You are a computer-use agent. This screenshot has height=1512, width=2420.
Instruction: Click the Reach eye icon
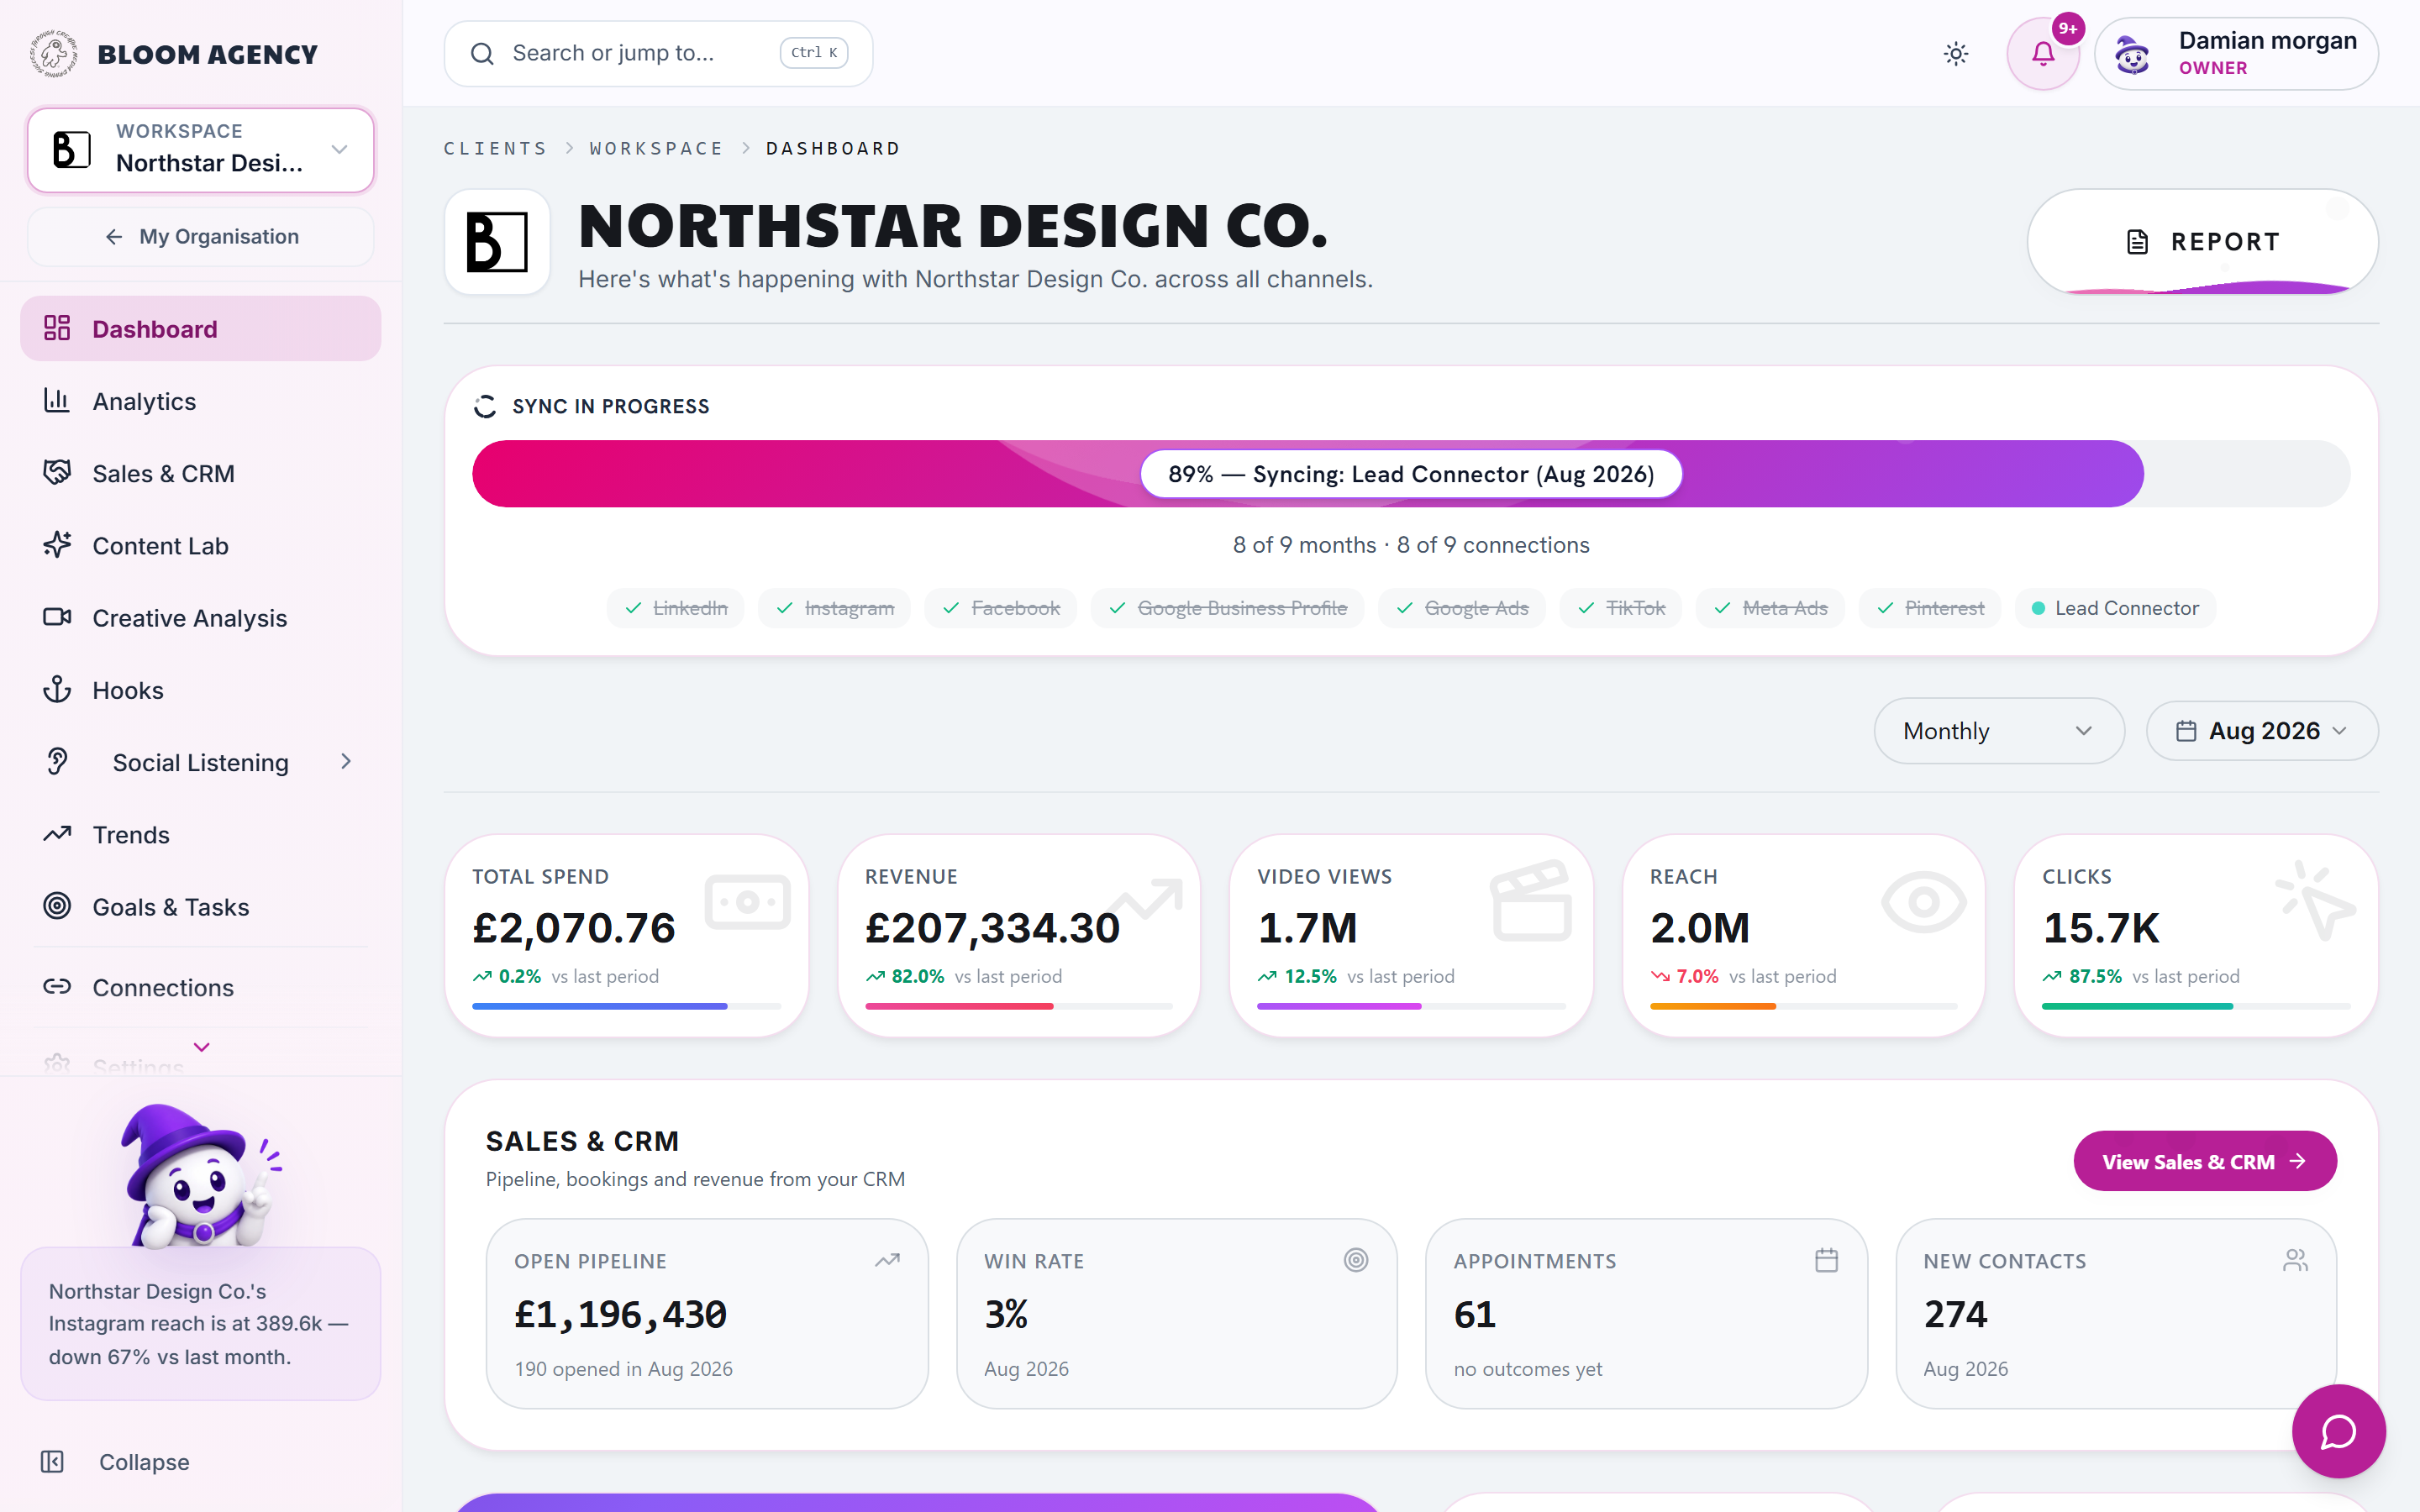click(1923, 902)
